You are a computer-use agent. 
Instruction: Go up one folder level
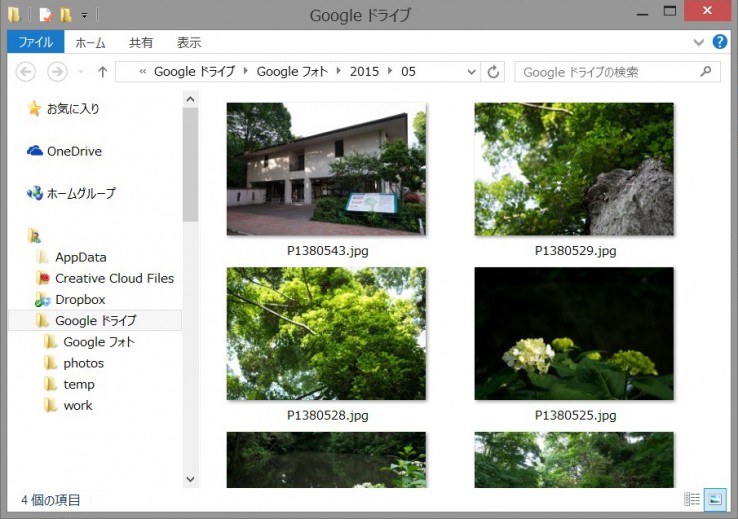point(102,72)
